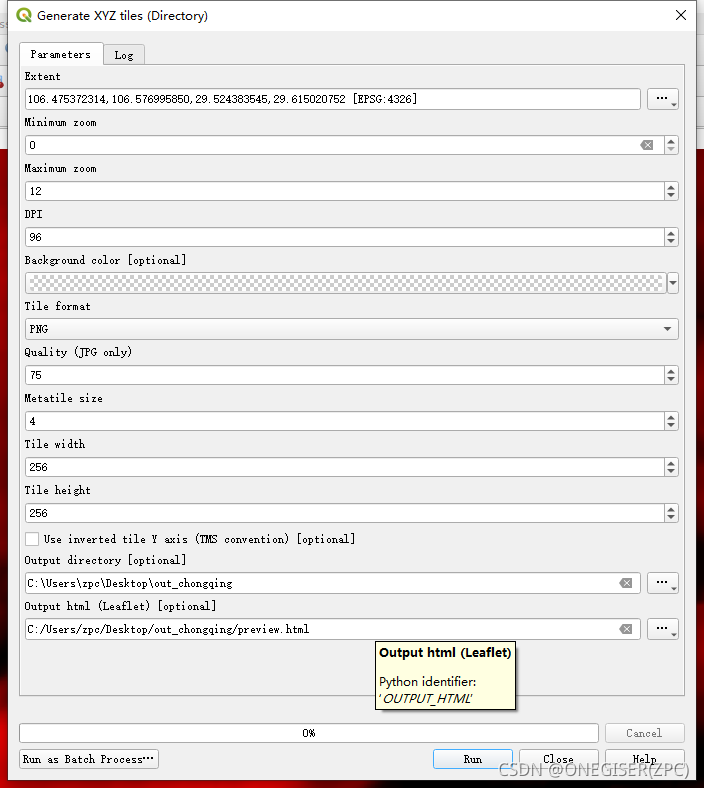The image size is (704, 788).
Task: Focus the Metatile size field
Action: [345, 421]
